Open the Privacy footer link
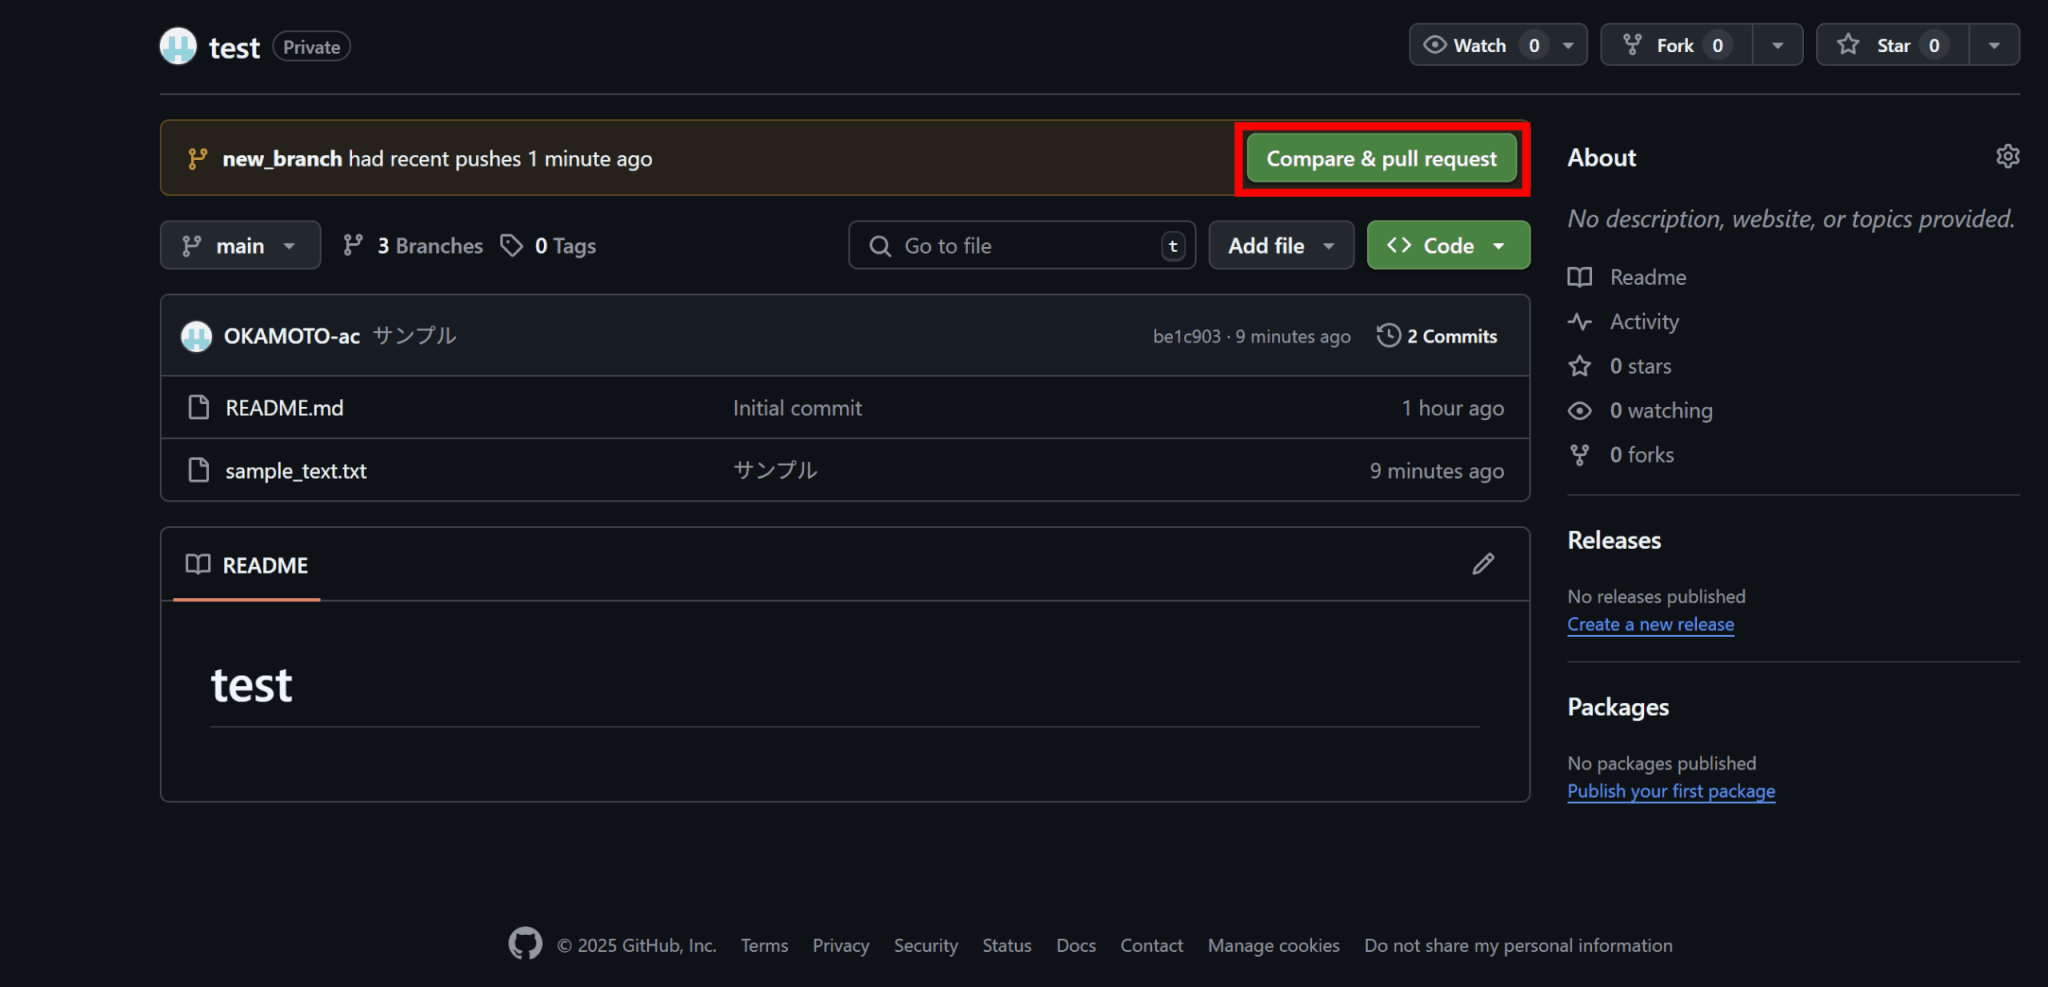This screenshot has height=987, width=2048. (x=841, y=945)
